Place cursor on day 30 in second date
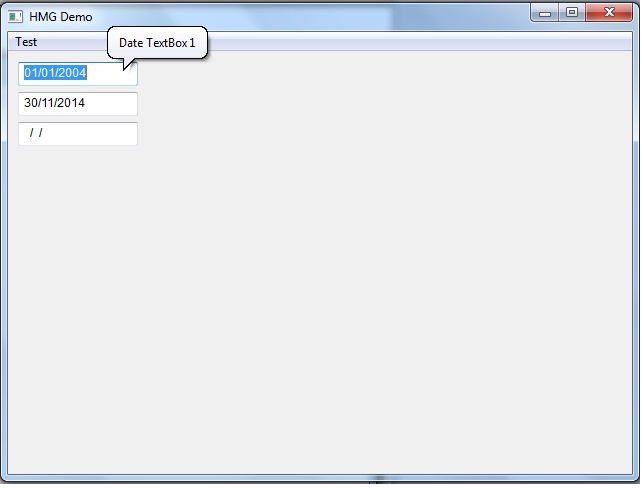 [30, 104]
